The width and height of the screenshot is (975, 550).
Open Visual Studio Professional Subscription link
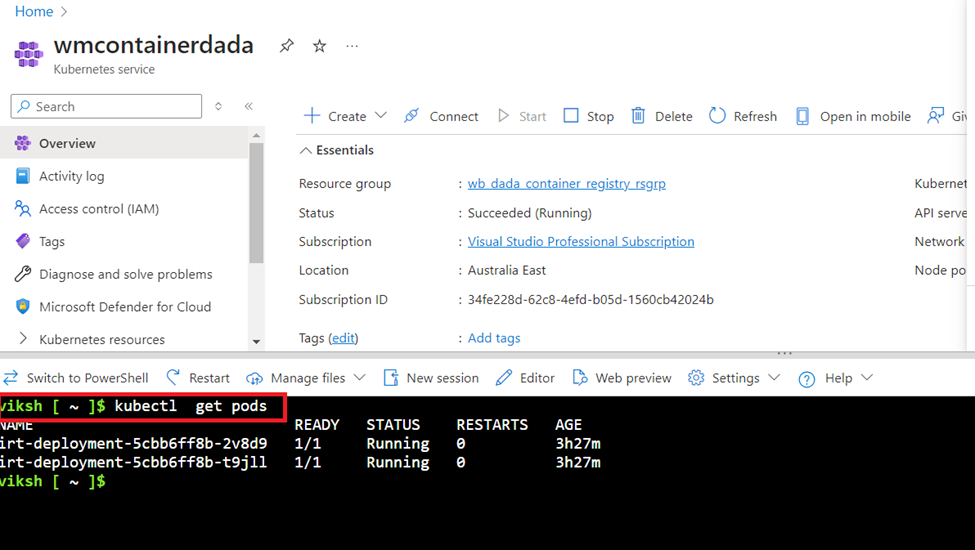(x=581, y=241)
